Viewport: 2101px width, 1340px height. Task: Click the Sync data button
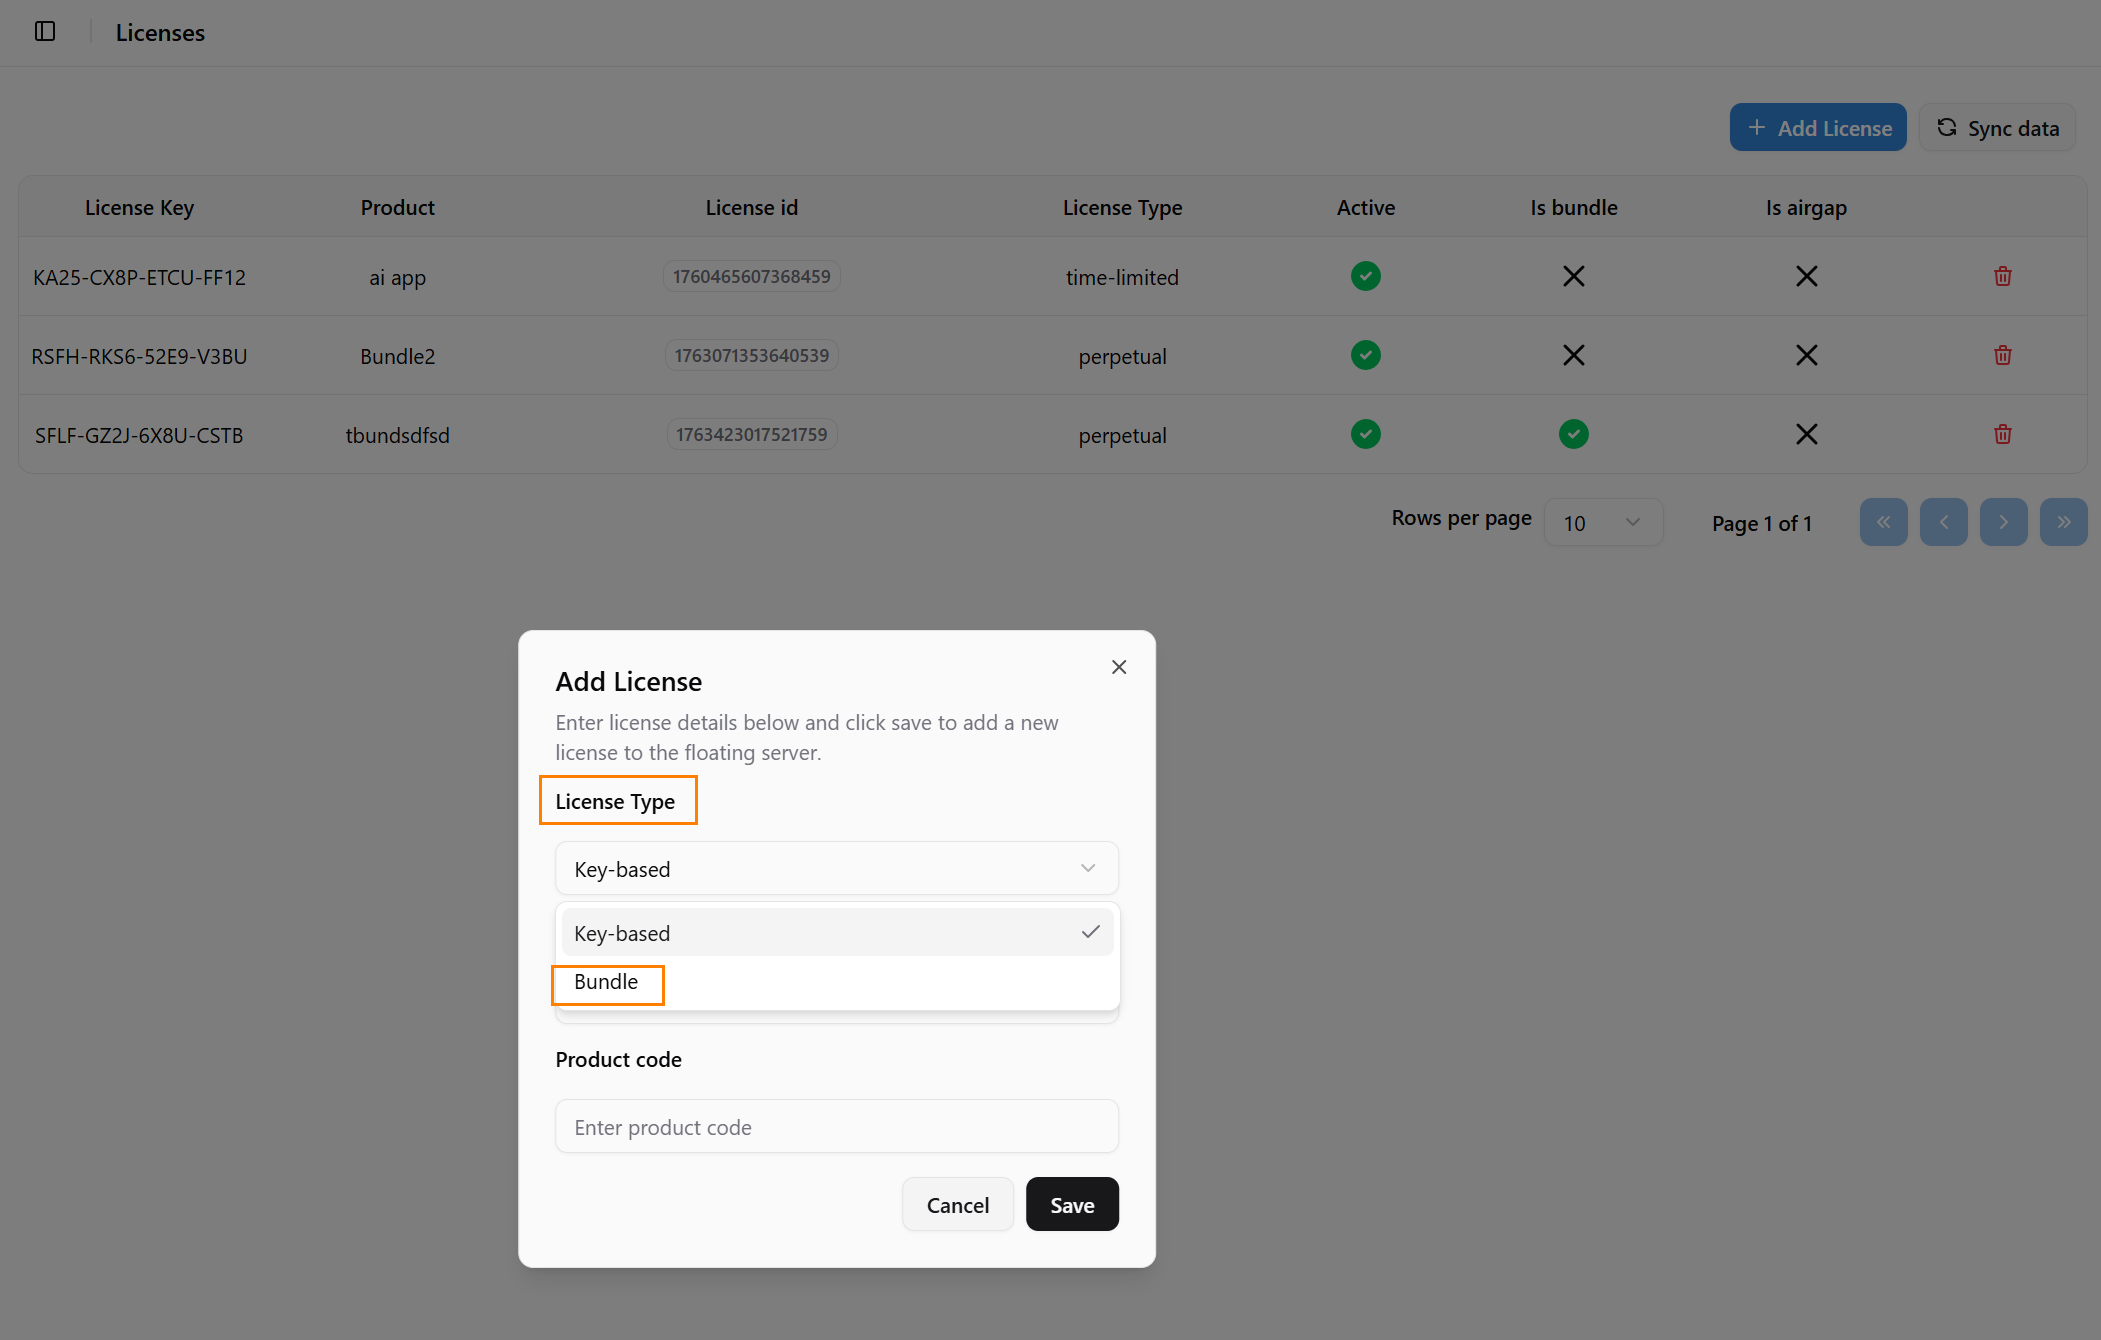[x=1997, y=128]
